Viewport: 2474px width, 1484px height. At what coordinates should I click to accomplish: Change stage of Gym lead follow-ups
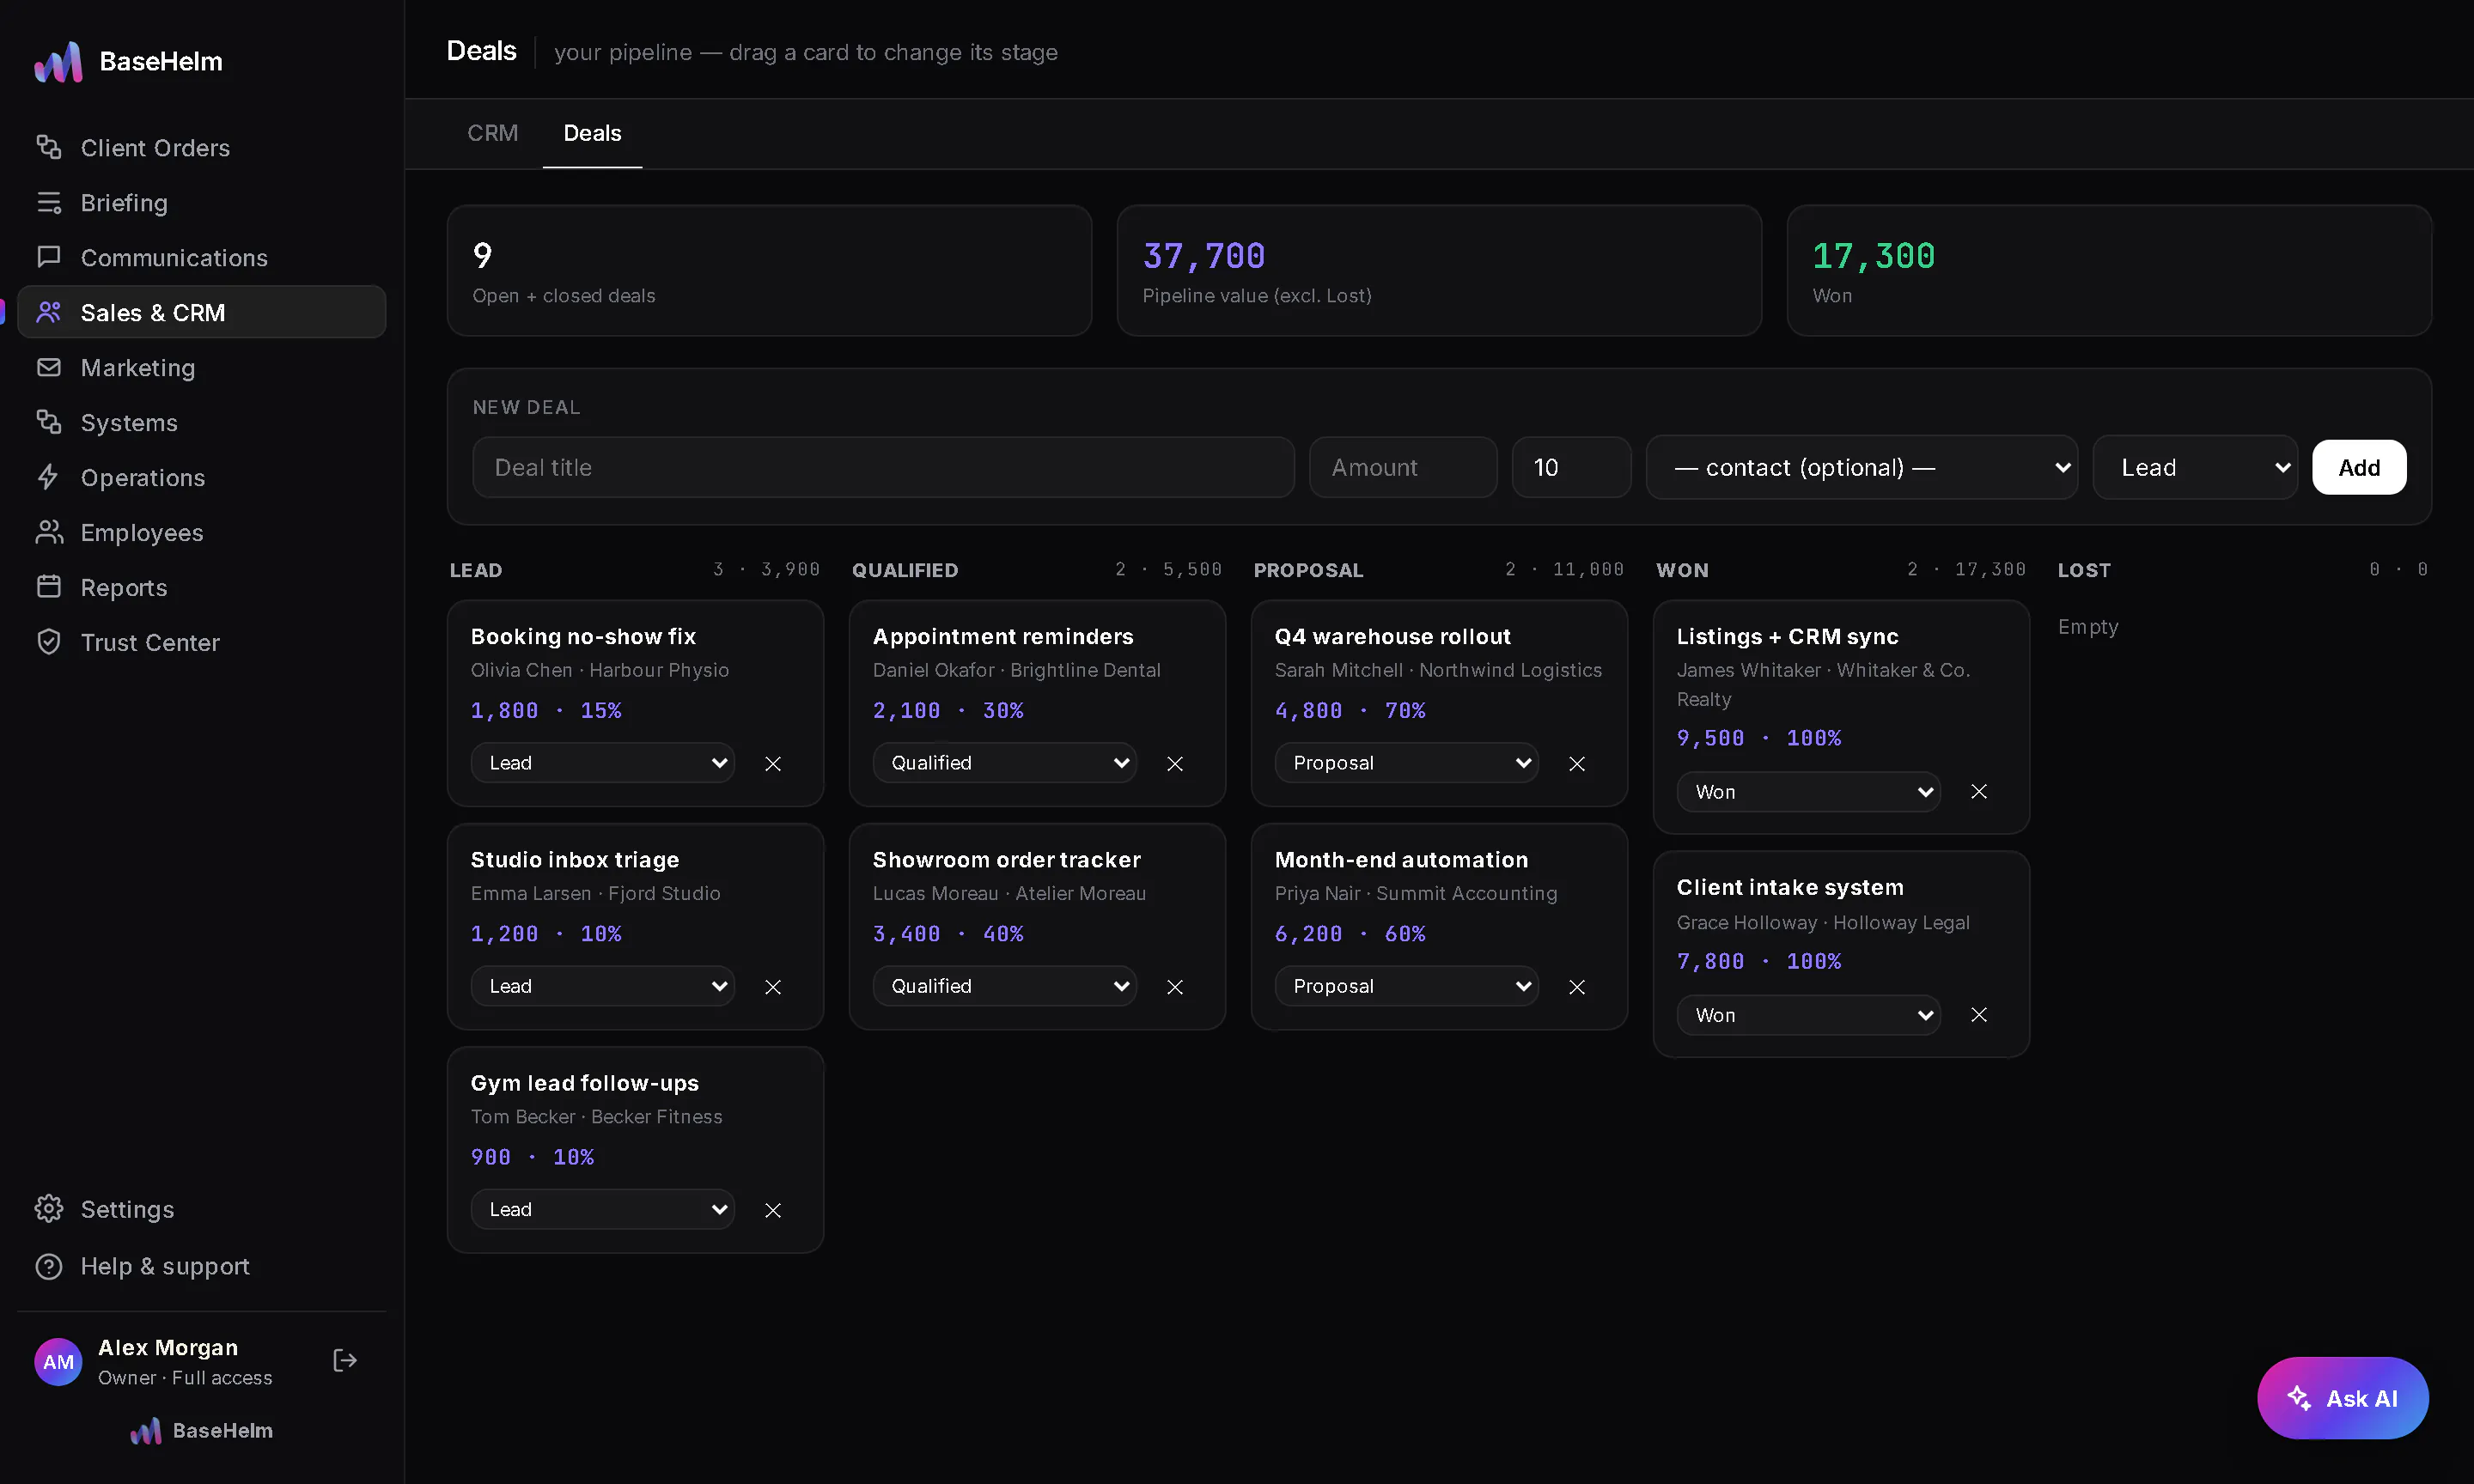click(x=603, y=1209)
